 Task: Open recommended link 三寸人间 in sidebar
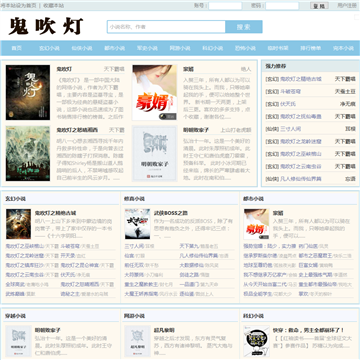click(290, 129)
